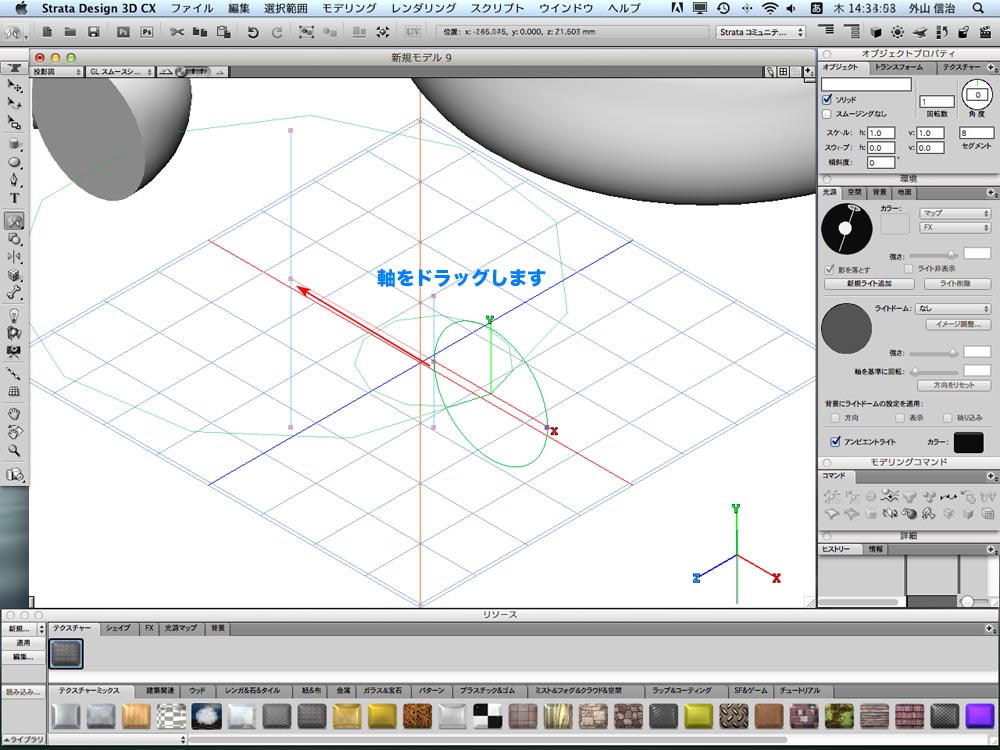
Task: Select the Mirror tool
Action: pos(14,256)
